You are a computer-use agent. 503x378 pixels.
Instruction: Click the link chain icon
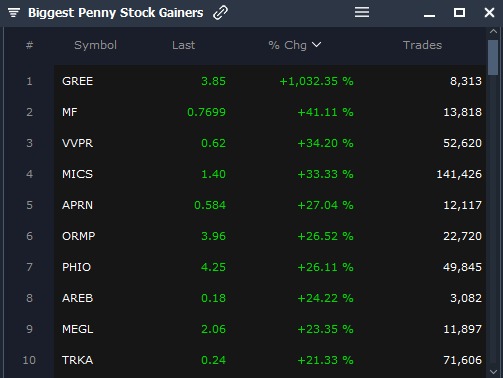[x=220, y=13]
